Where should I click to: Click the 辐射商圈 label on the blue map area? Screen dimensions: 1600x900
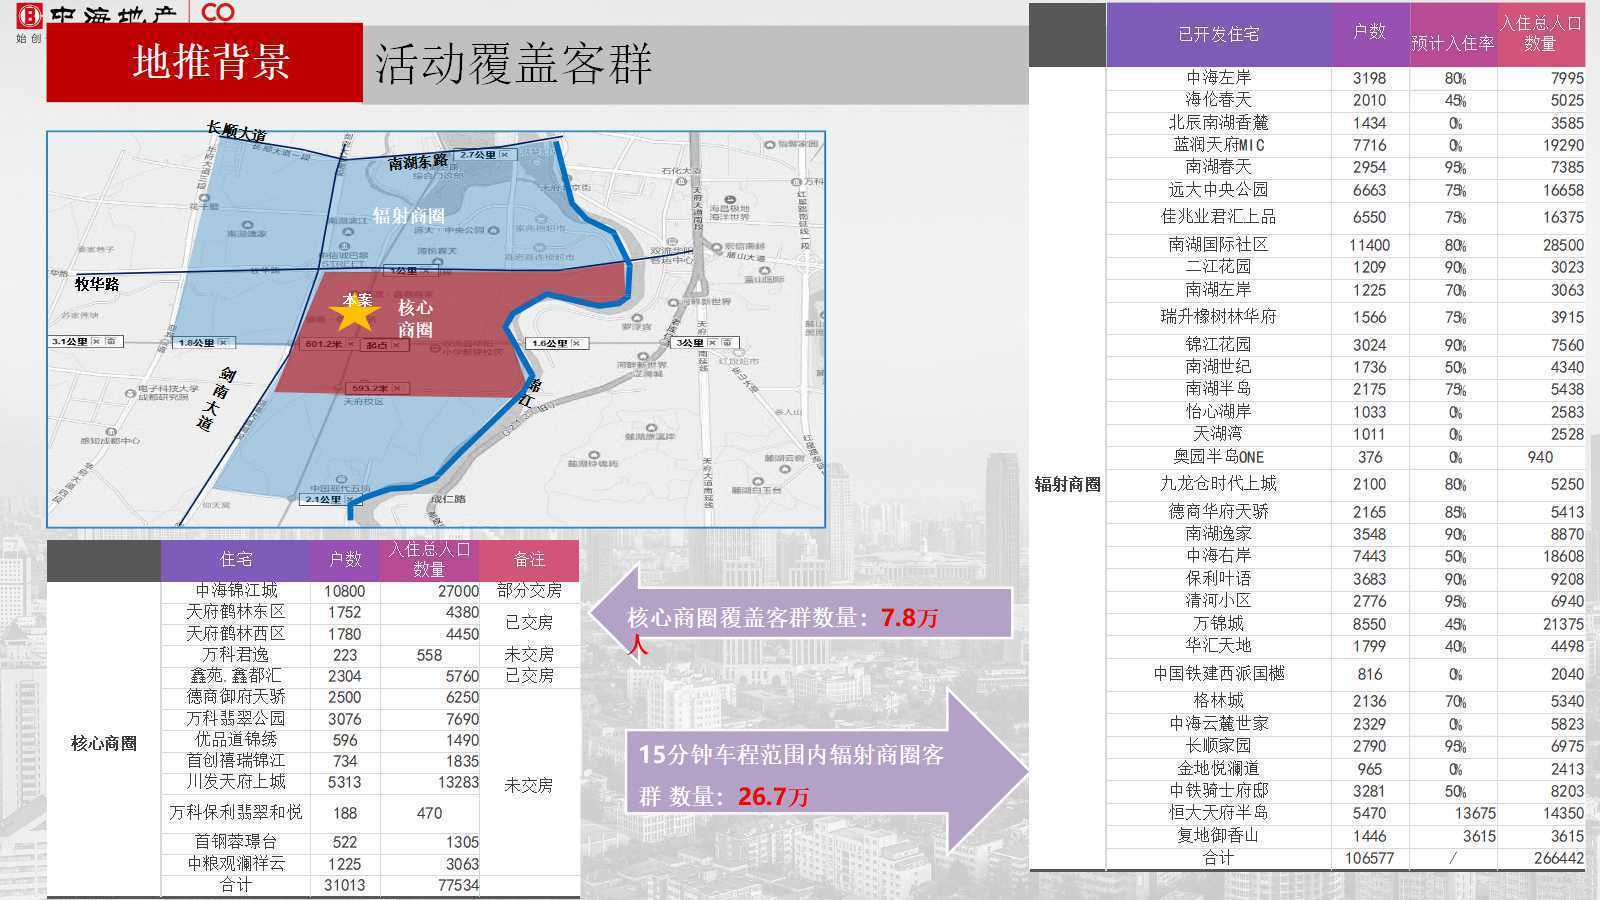(408, 216)
